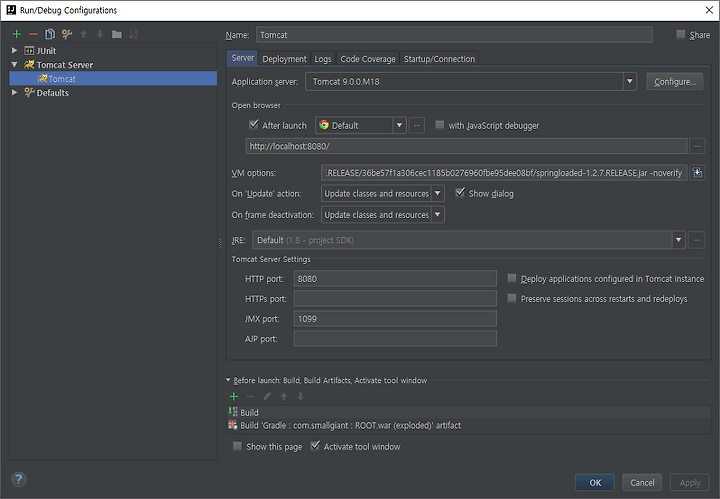Expand the JUnit tree node
This screenshot has width=720, height=499.
click(14, 50)
